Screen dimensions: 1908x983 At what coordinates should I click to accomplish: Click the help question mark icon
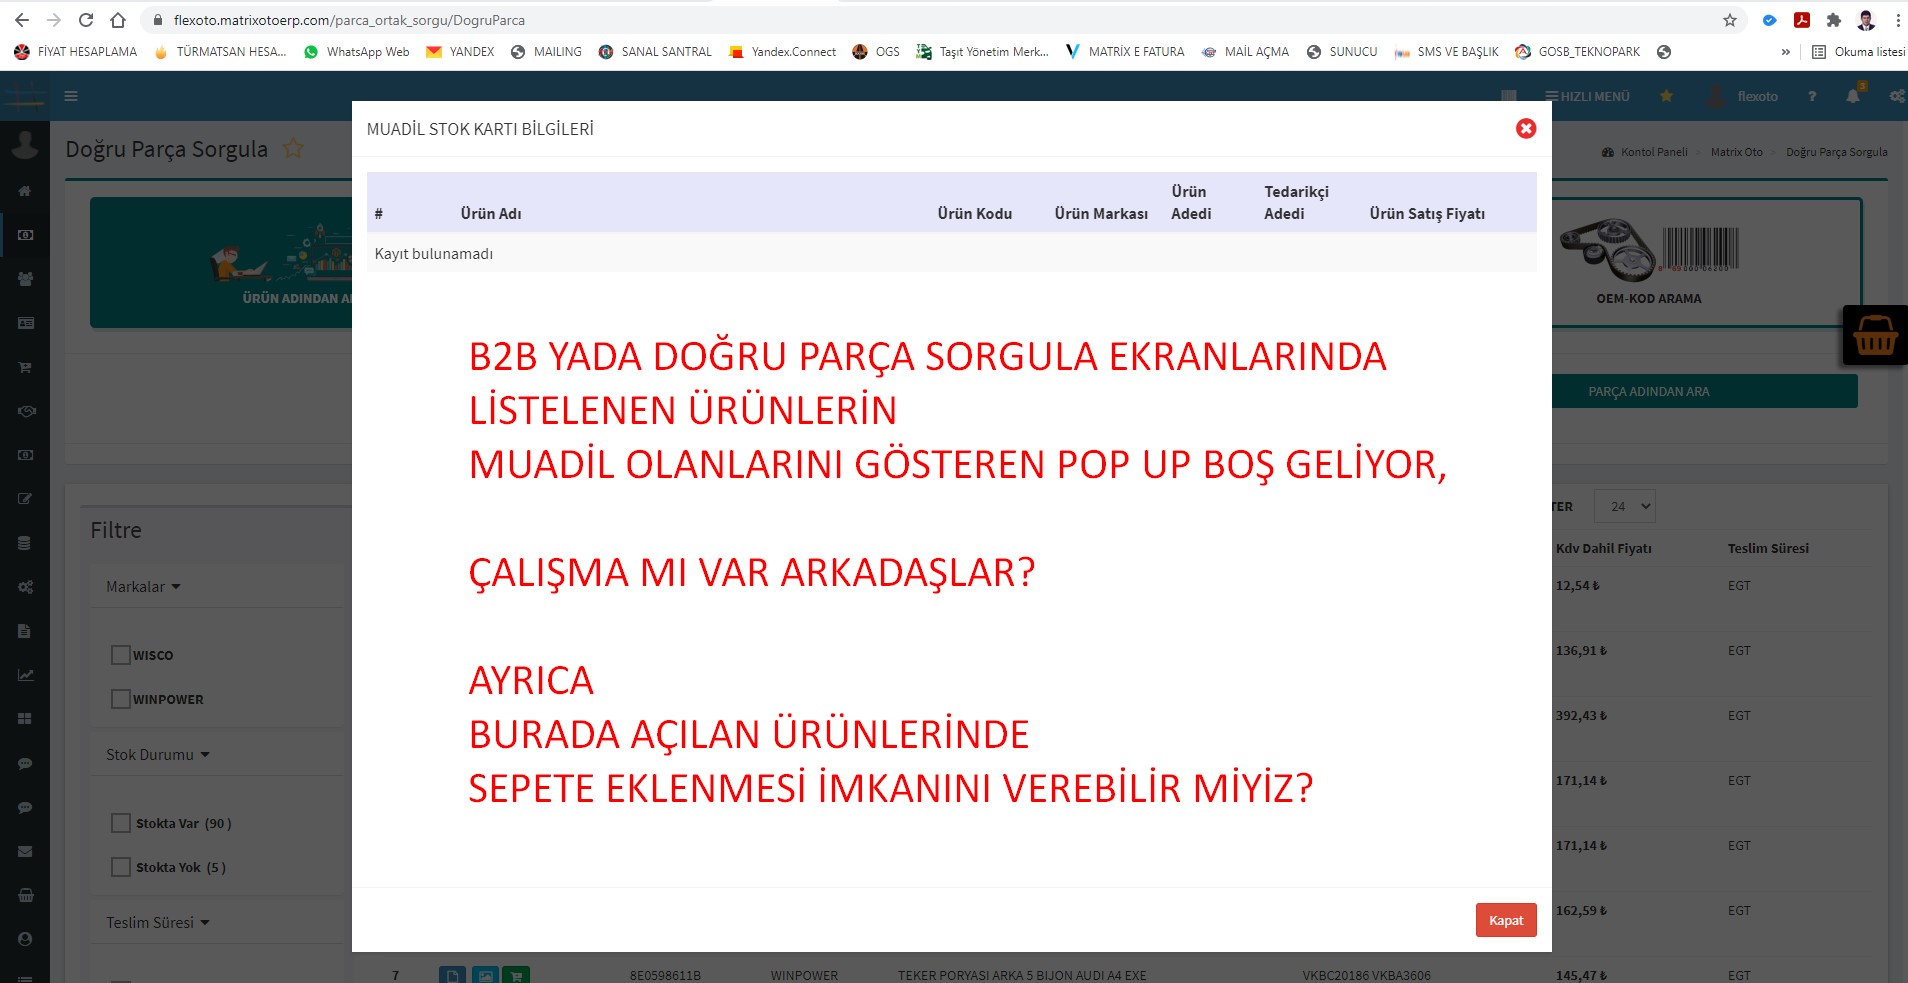1812,96
